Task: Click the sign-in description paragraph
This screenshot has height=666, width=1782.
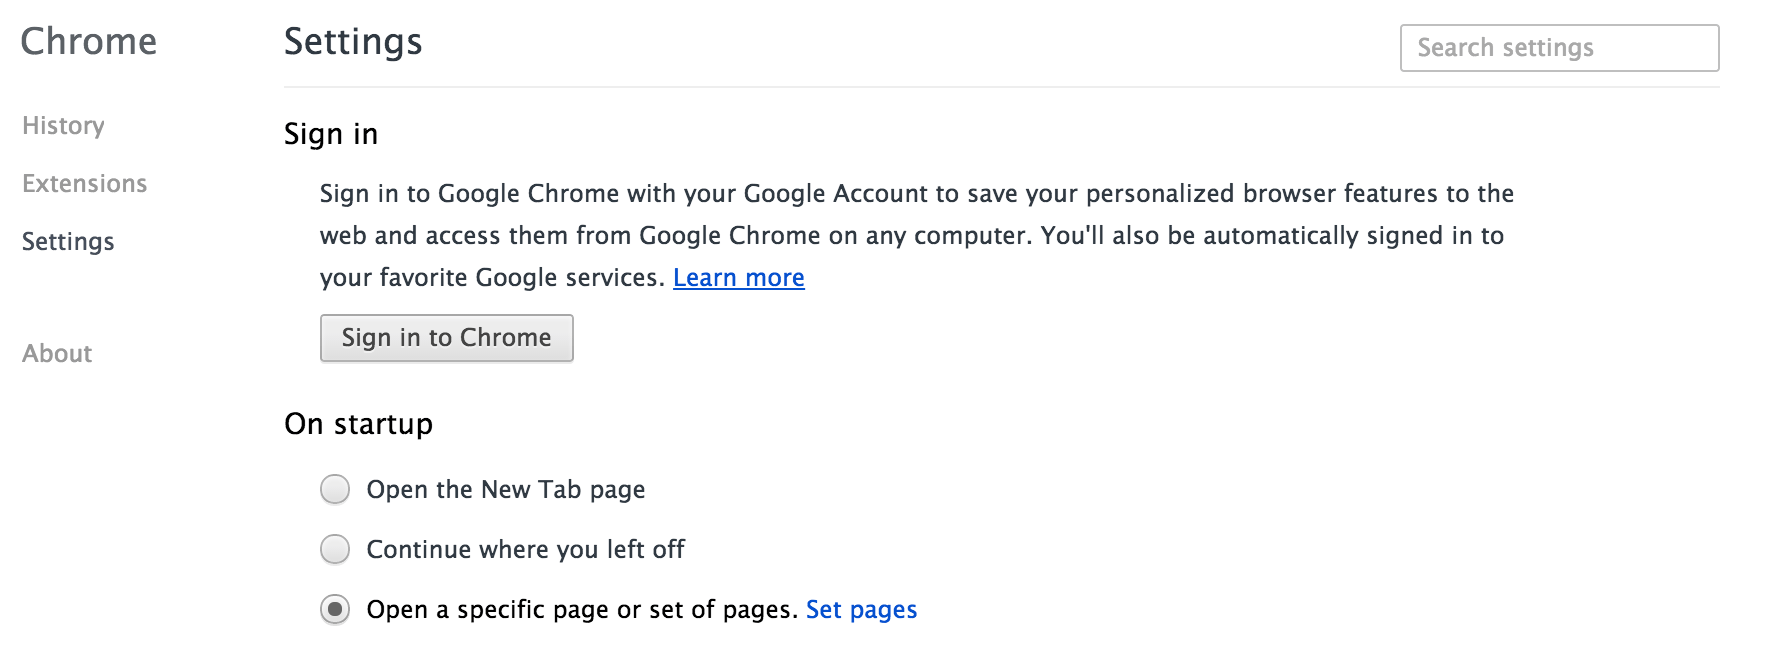Action: (915, 236)
